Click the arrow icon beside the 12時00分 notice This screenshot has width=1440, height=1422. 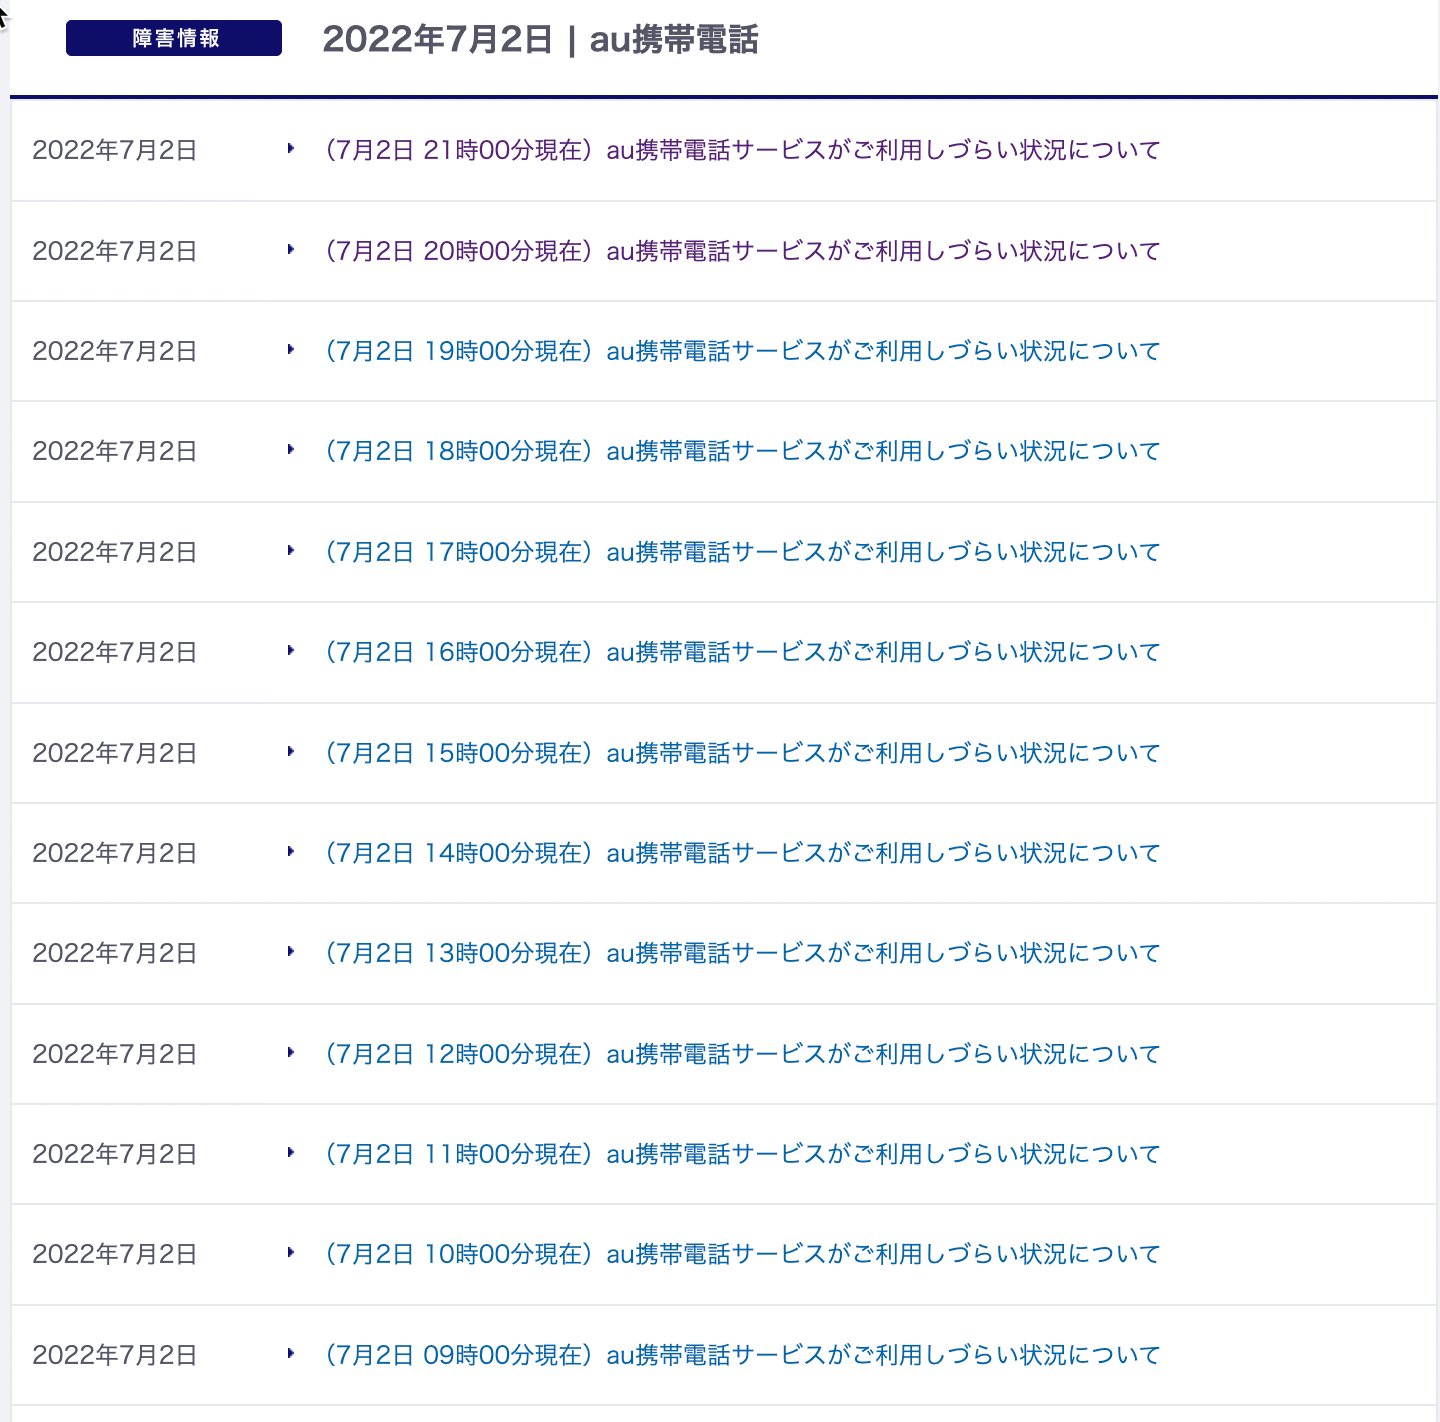coord(290,1052)
